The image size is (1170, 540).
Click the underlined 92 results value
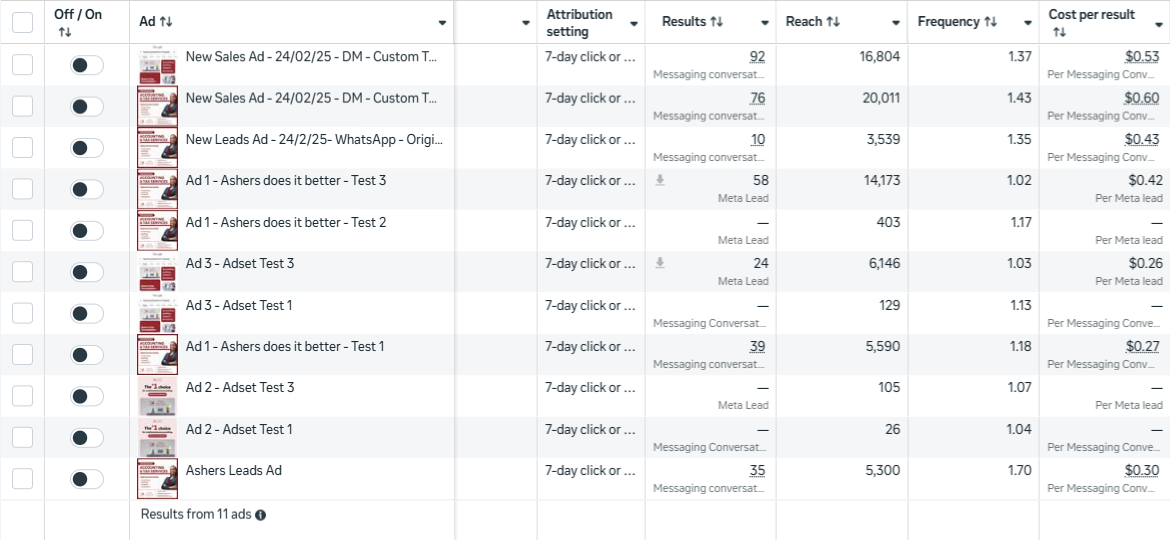point(756,57)
